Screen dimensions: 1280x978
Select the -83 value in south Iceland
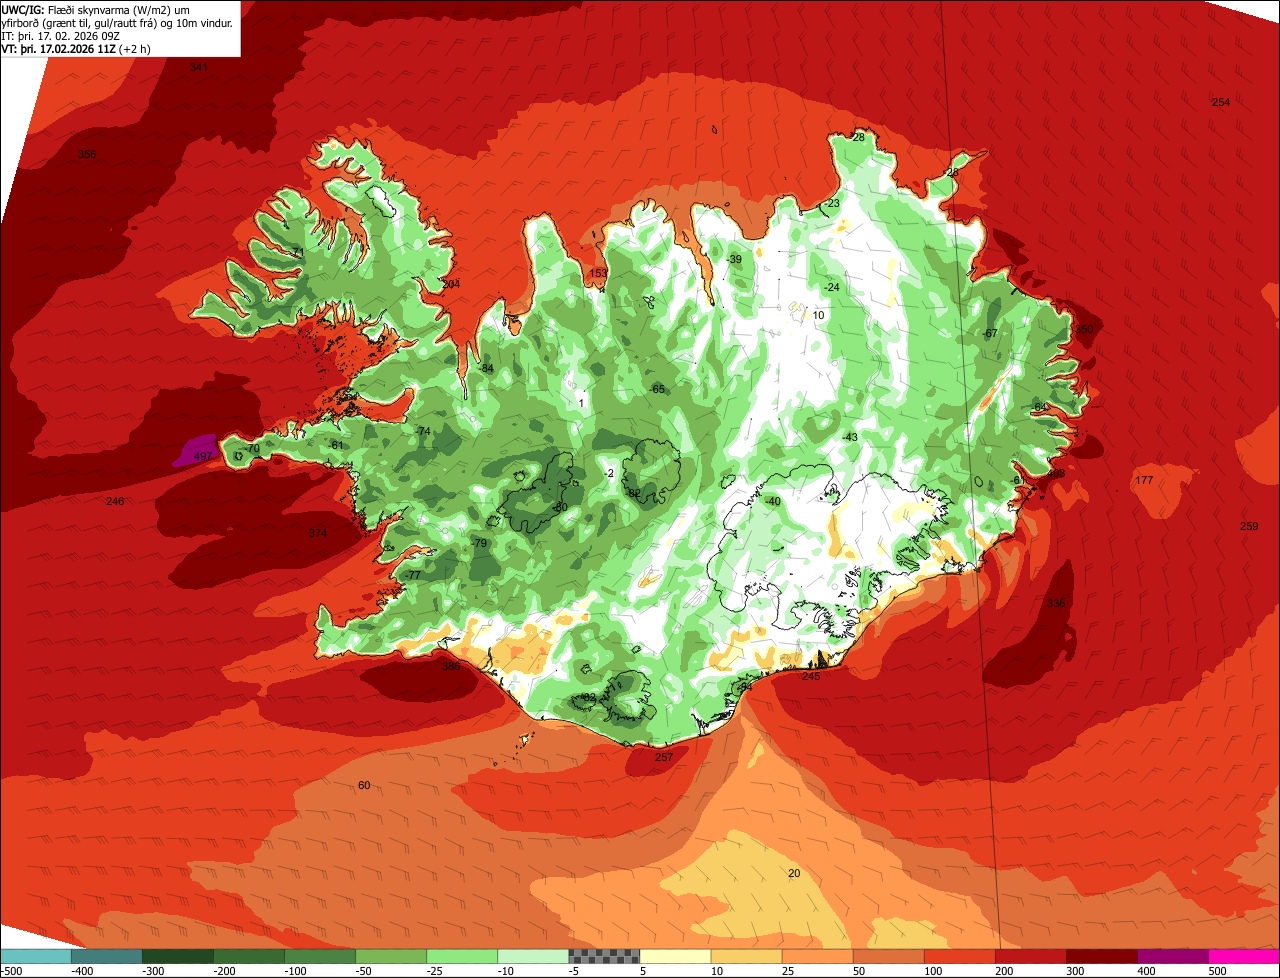click(x=587, y=697)
